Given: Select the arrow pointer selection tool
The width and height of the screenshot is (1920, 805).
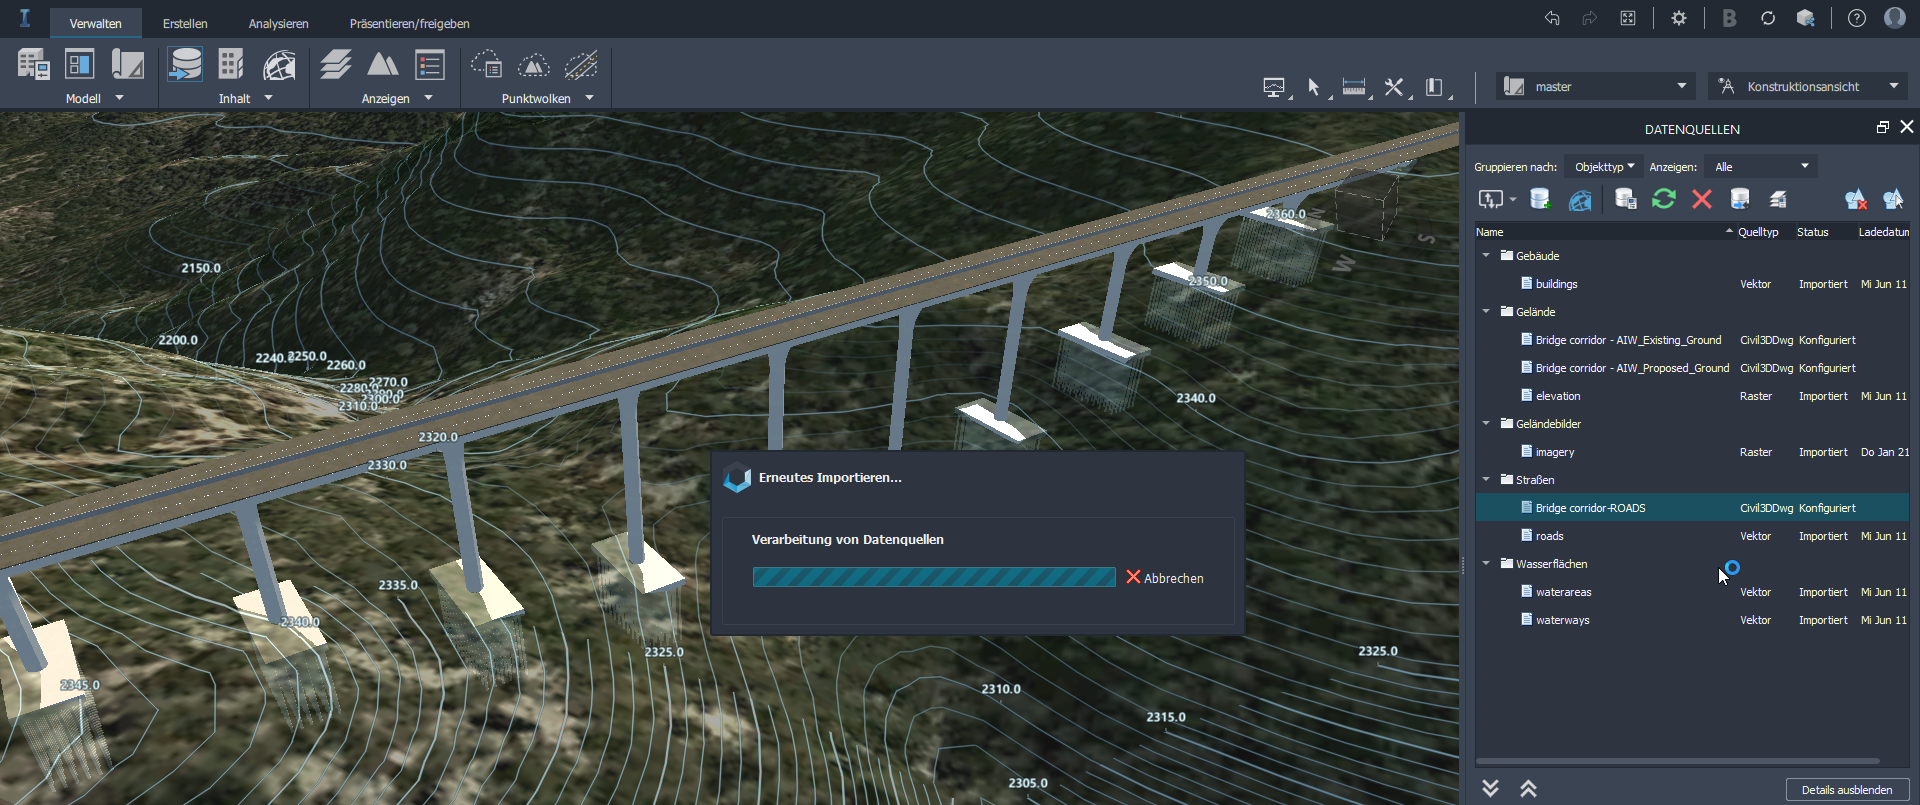Looking at the screenshot, I should (x=1314, y=88).
